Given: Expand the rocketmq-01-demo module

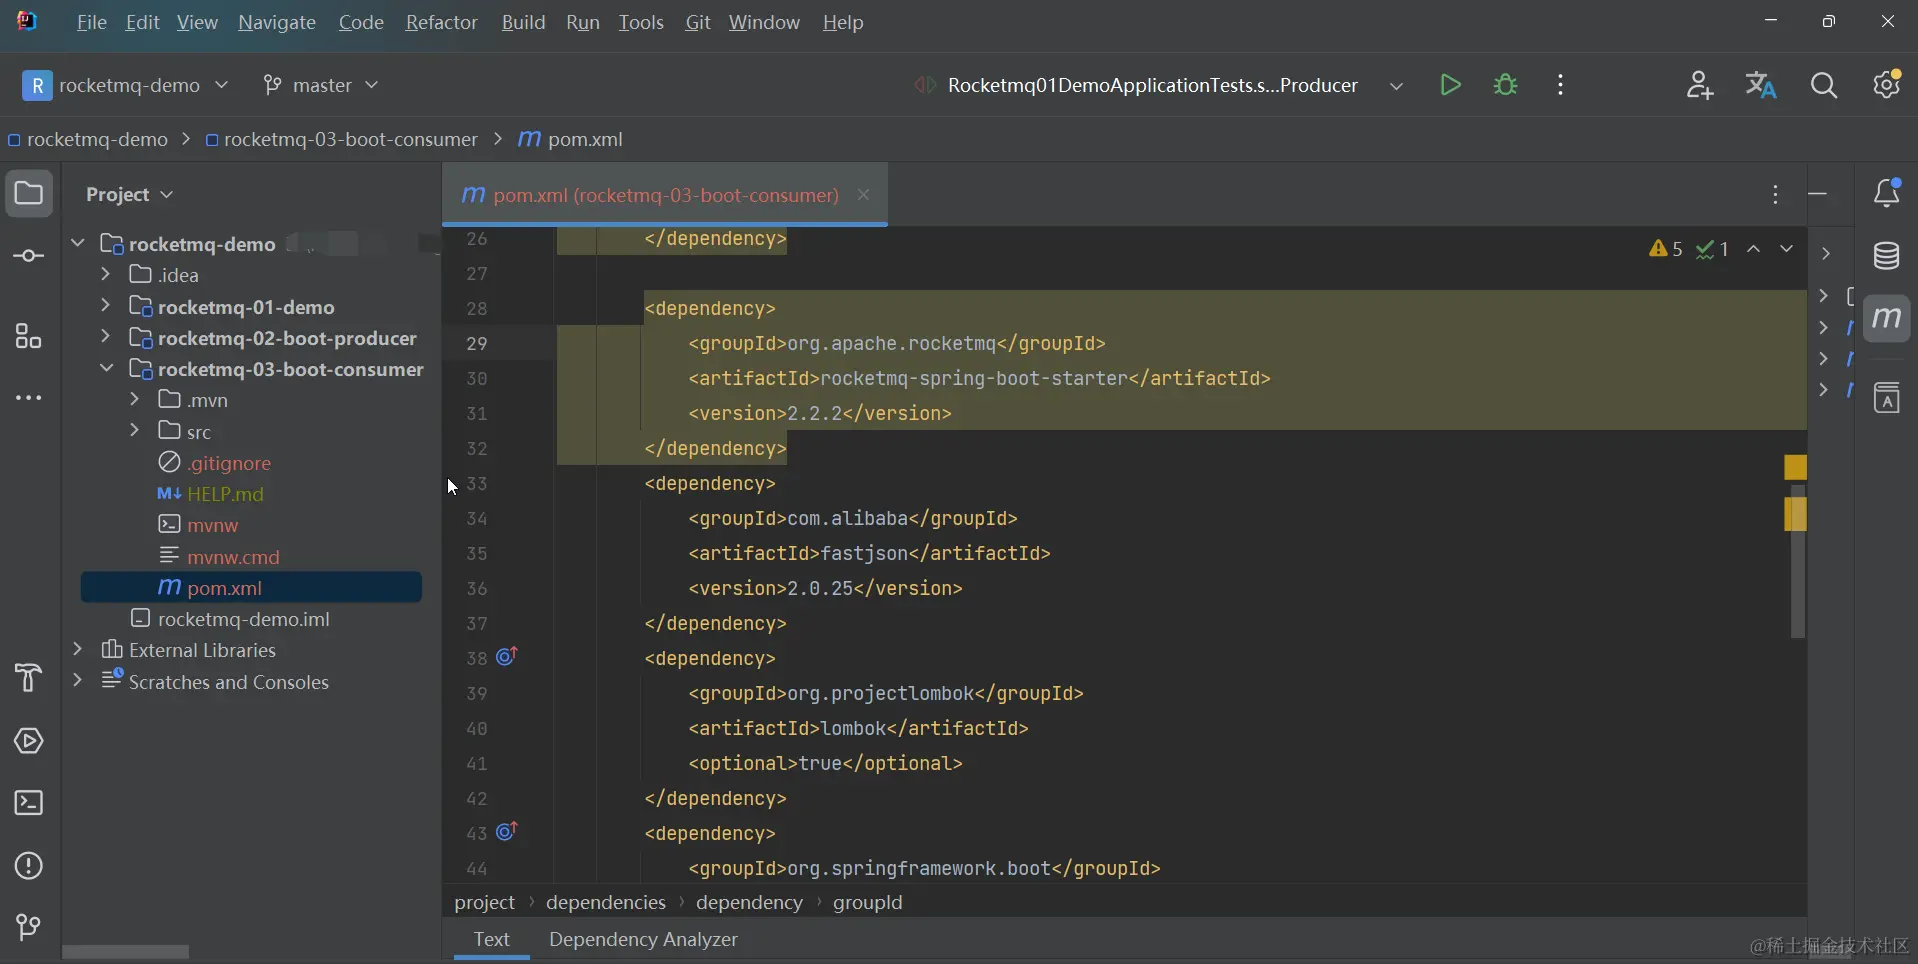Looking at the screenshot, I should (106, 306).
